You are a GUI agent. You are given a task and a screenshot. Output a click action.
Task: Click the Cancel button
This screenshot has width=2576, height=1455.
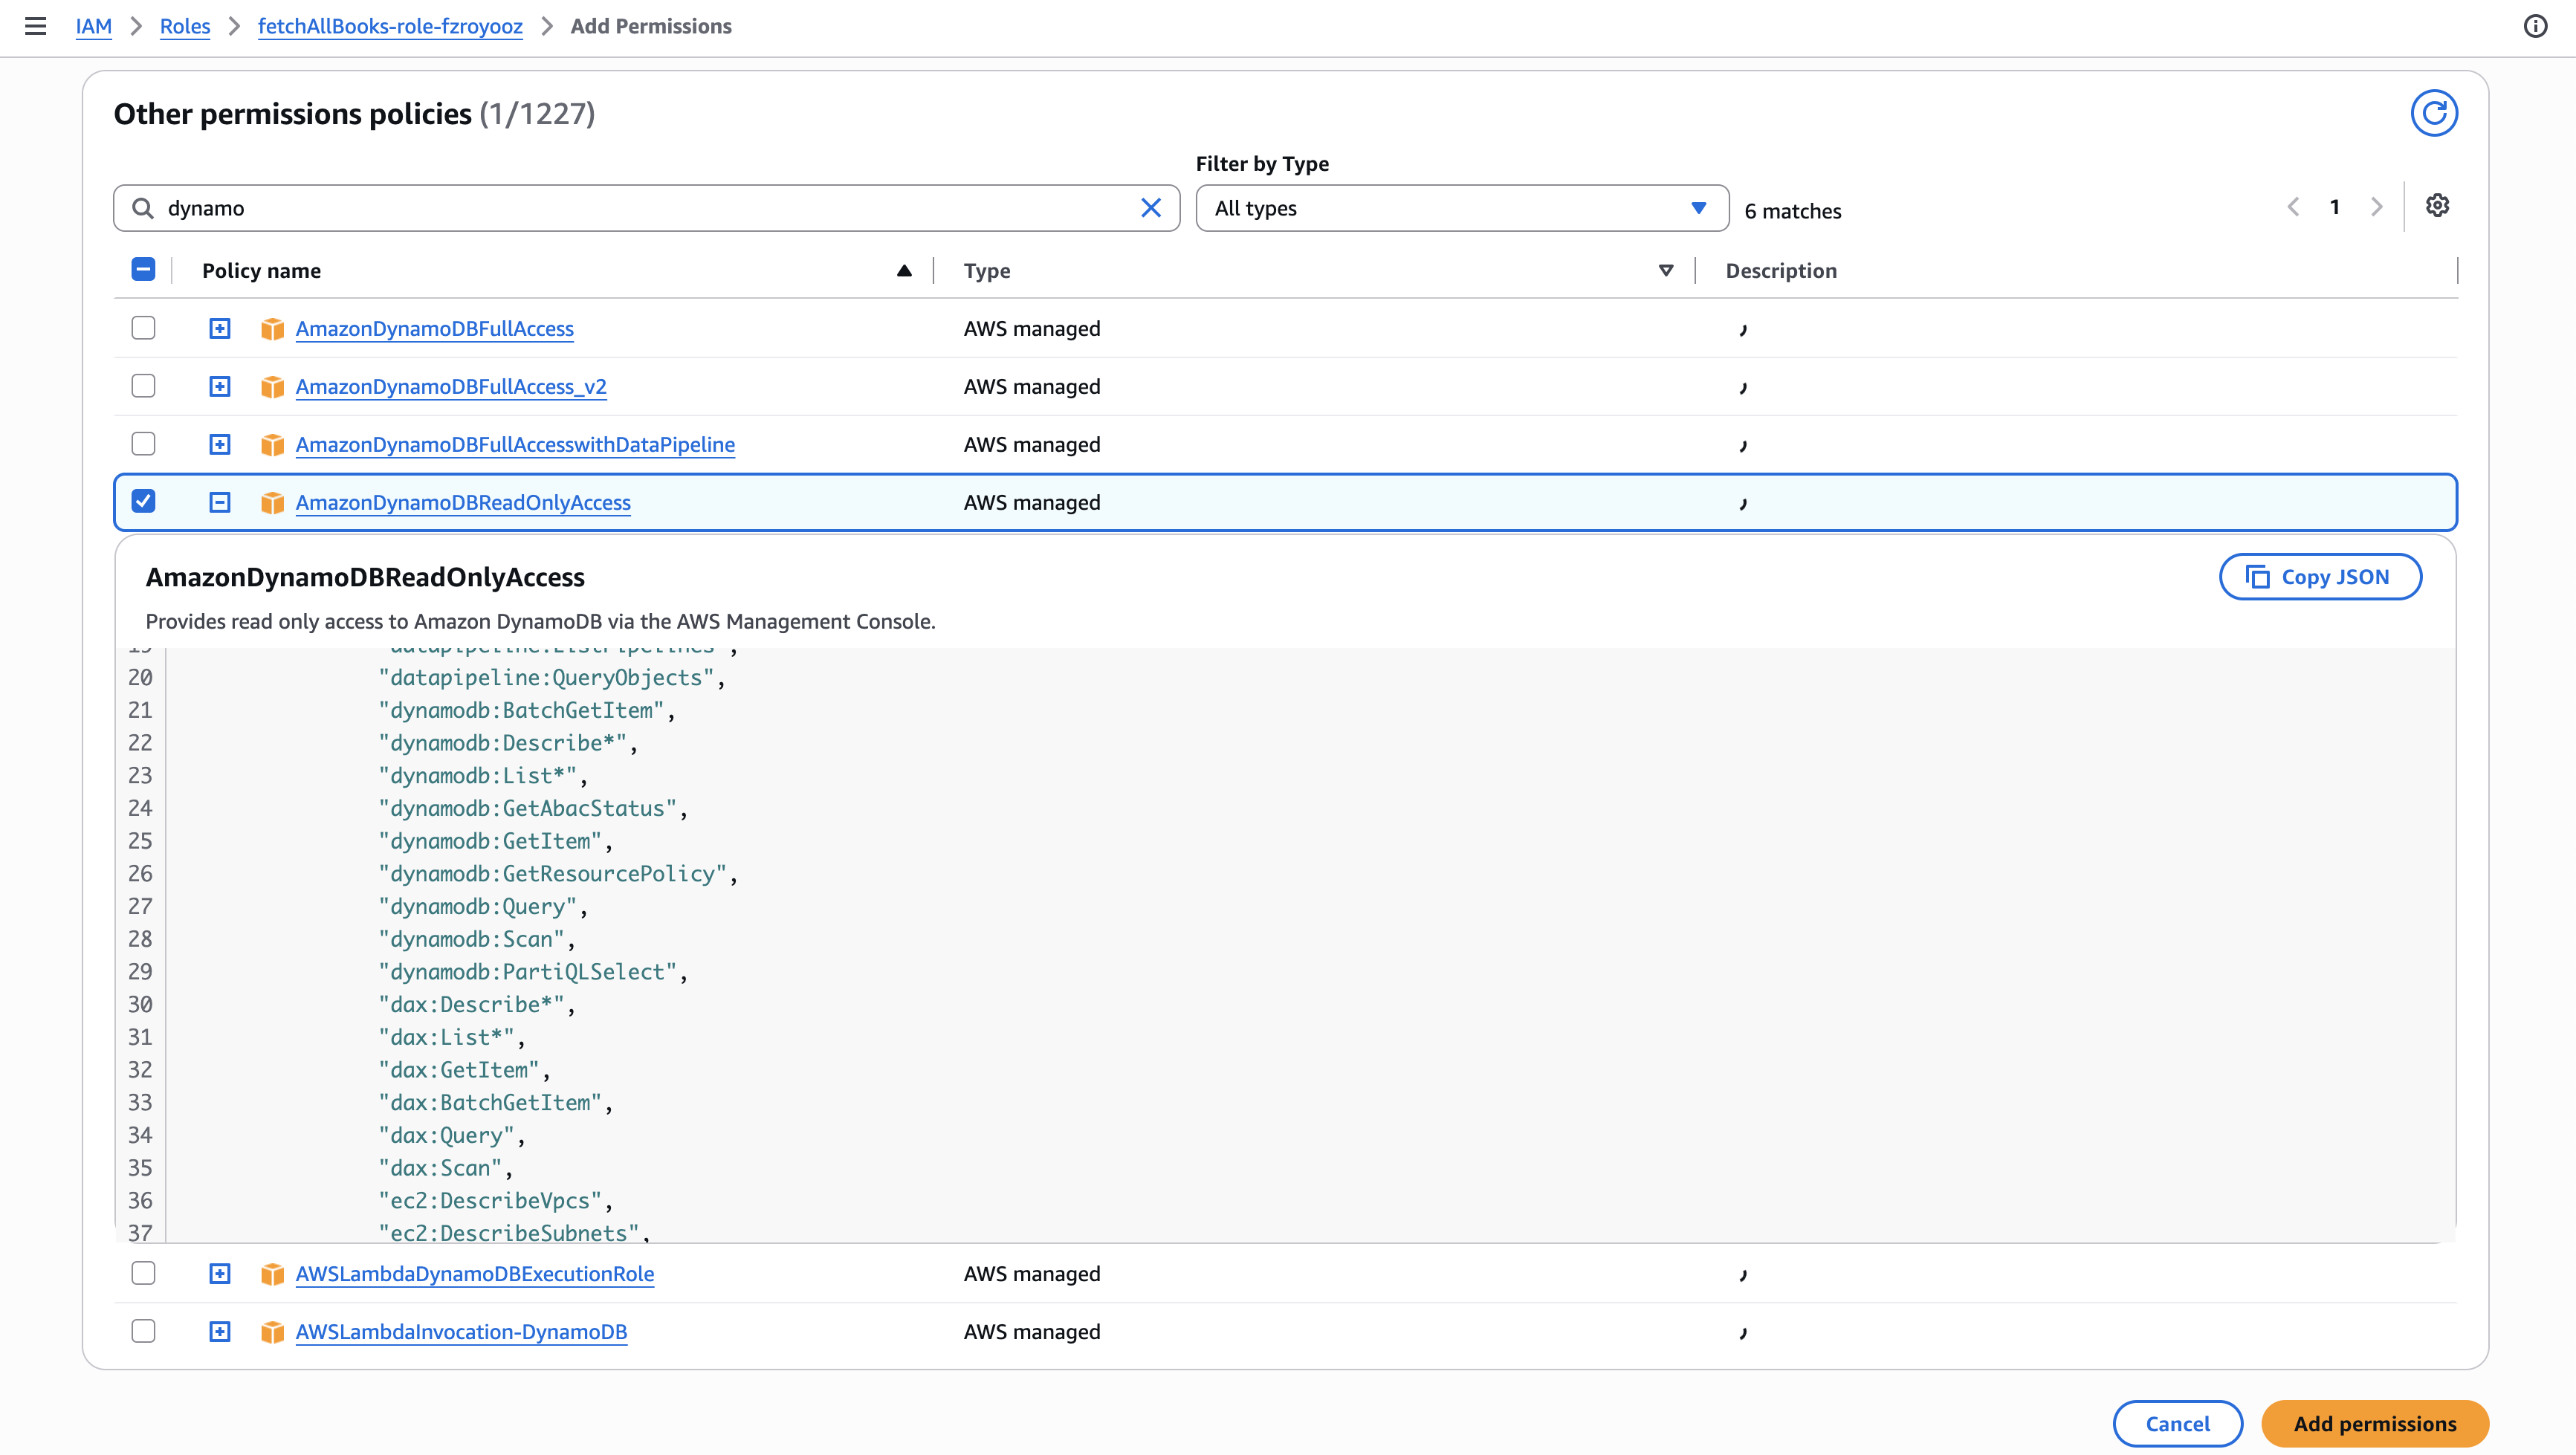2177,1424
